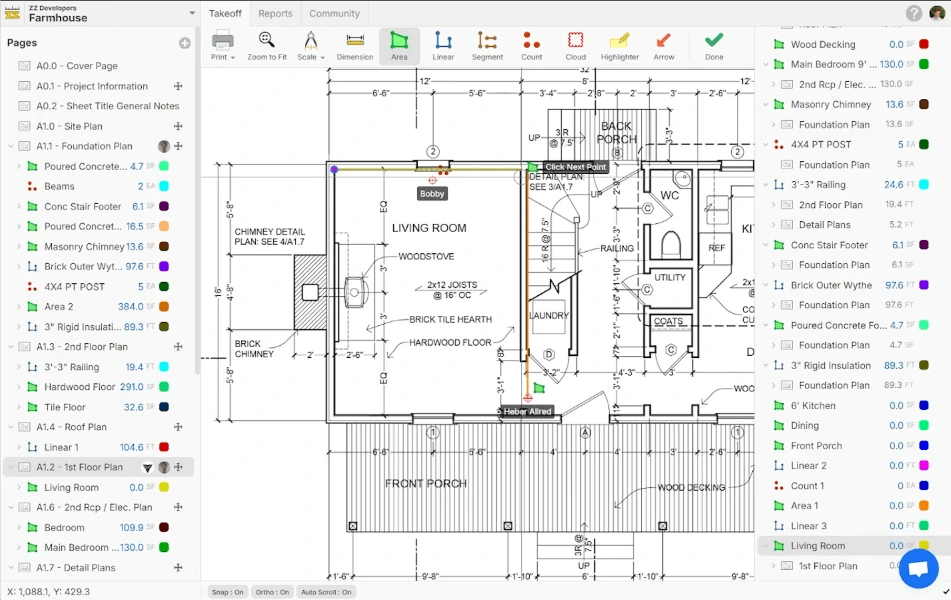The height and width of the screenshot is (600, 951).
Task: Switch to Reports tab
Action: (x=275, y=13)
